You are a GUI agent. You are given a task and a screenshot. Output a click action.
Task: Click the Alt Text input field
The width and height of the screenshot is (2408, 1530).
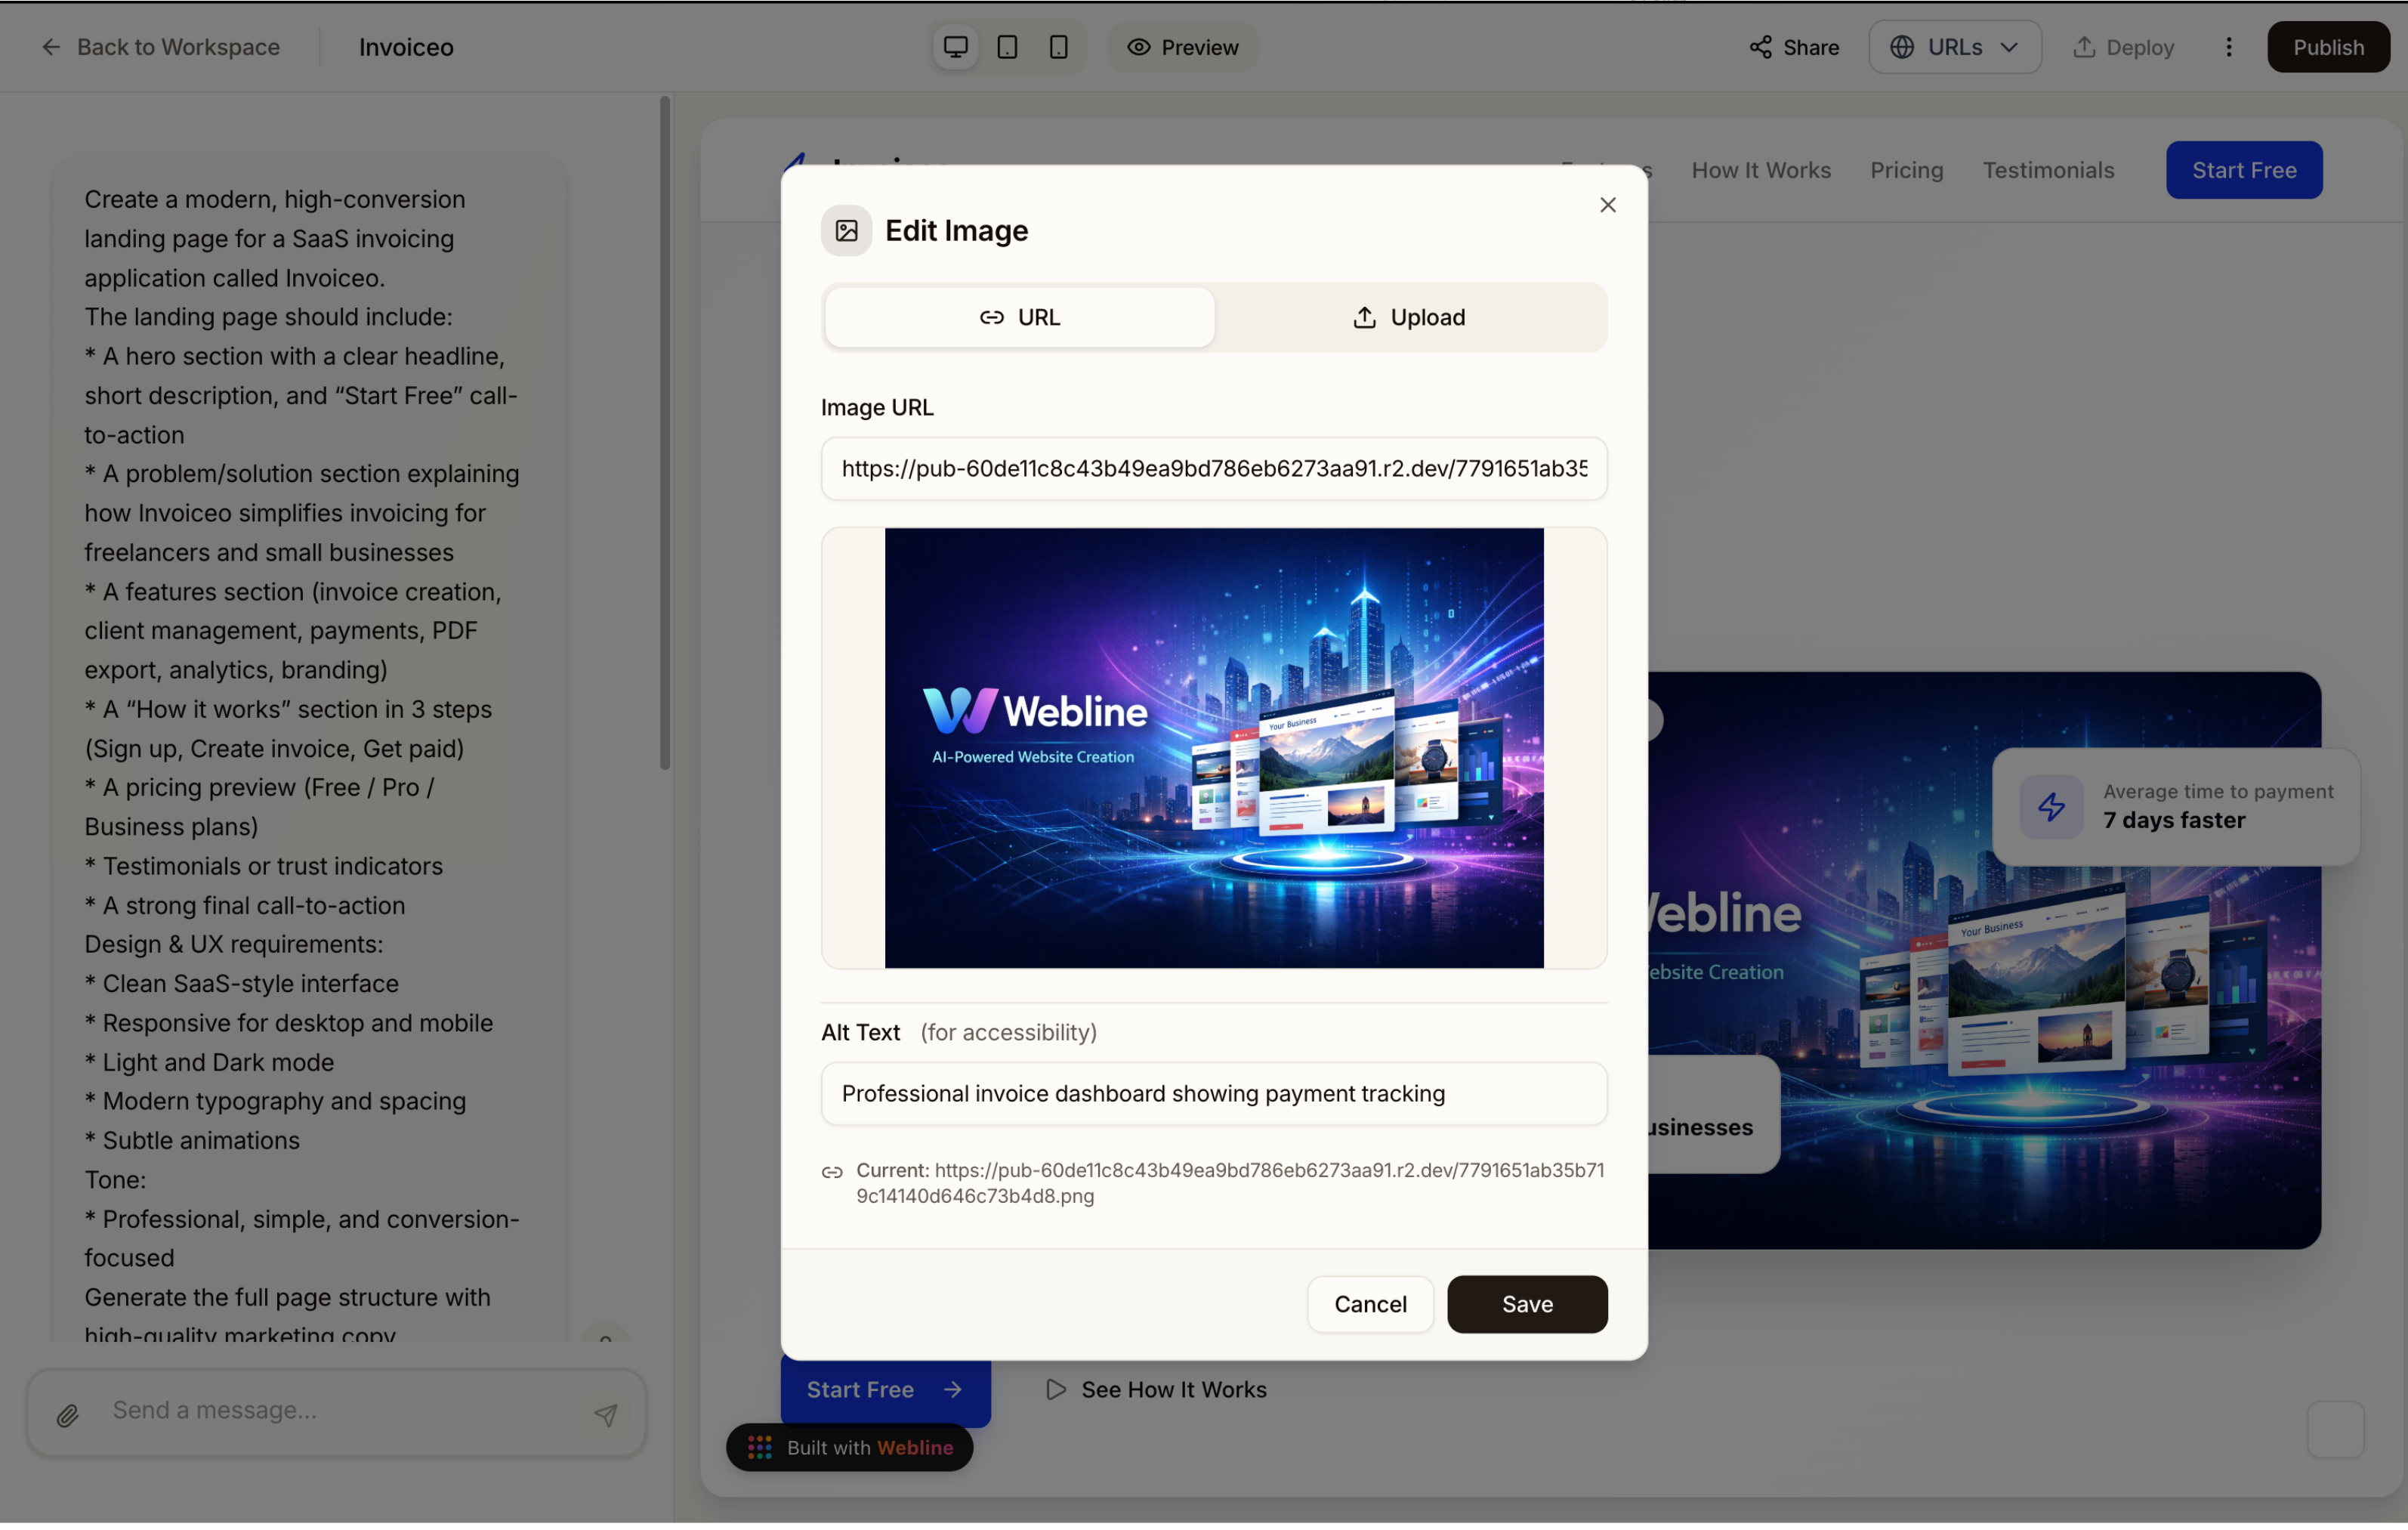point(1213,1093)
